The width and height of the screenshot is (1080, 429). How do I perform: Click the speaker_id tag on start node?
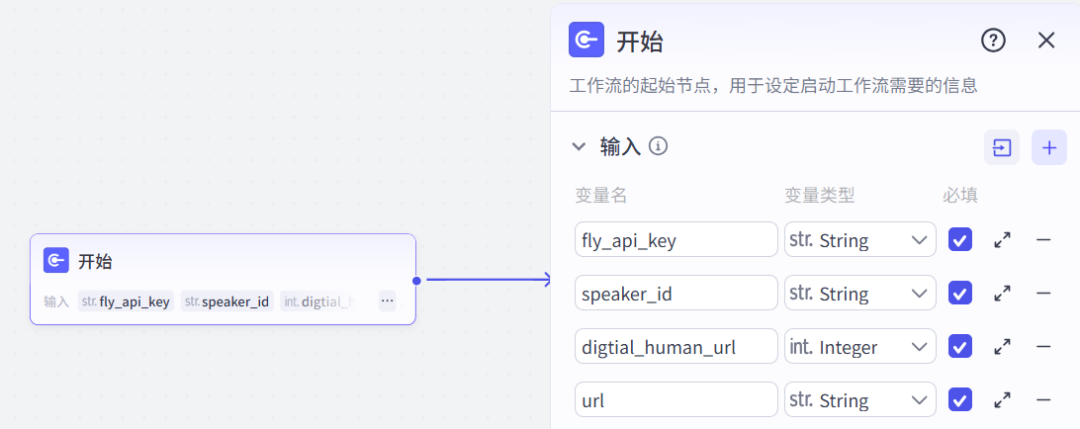[227, 301]
